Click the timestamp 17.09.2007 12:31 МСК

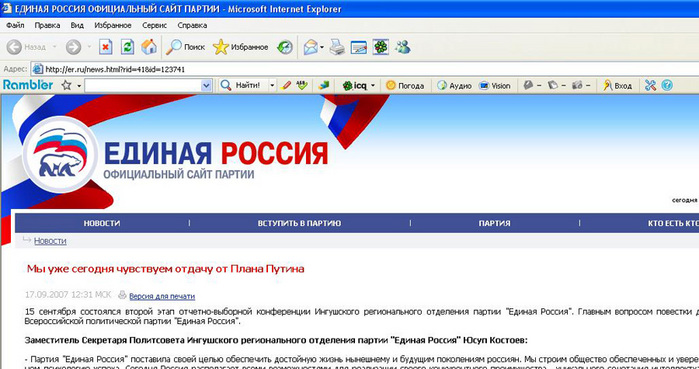(68, 295)
